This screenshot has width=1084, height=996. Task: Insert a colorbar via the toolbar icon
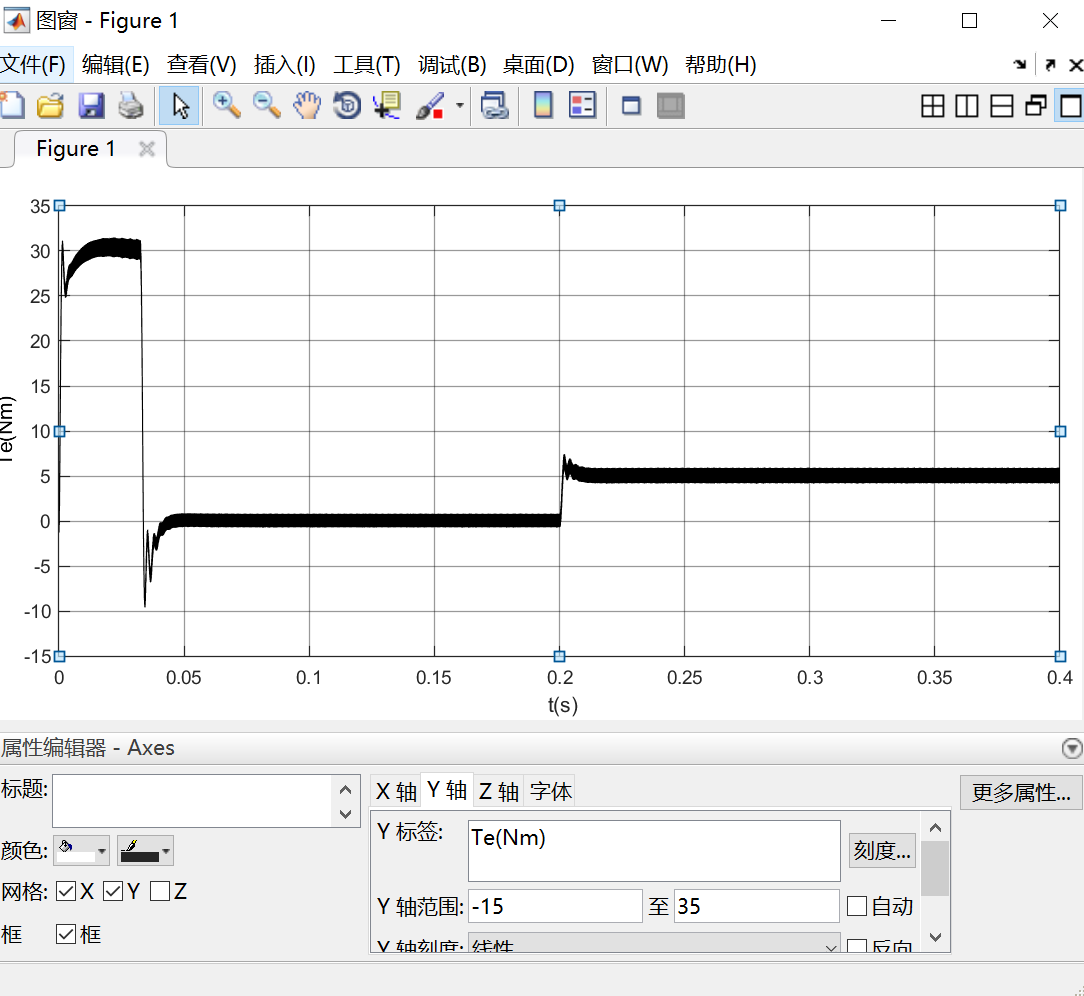(543, 106)
